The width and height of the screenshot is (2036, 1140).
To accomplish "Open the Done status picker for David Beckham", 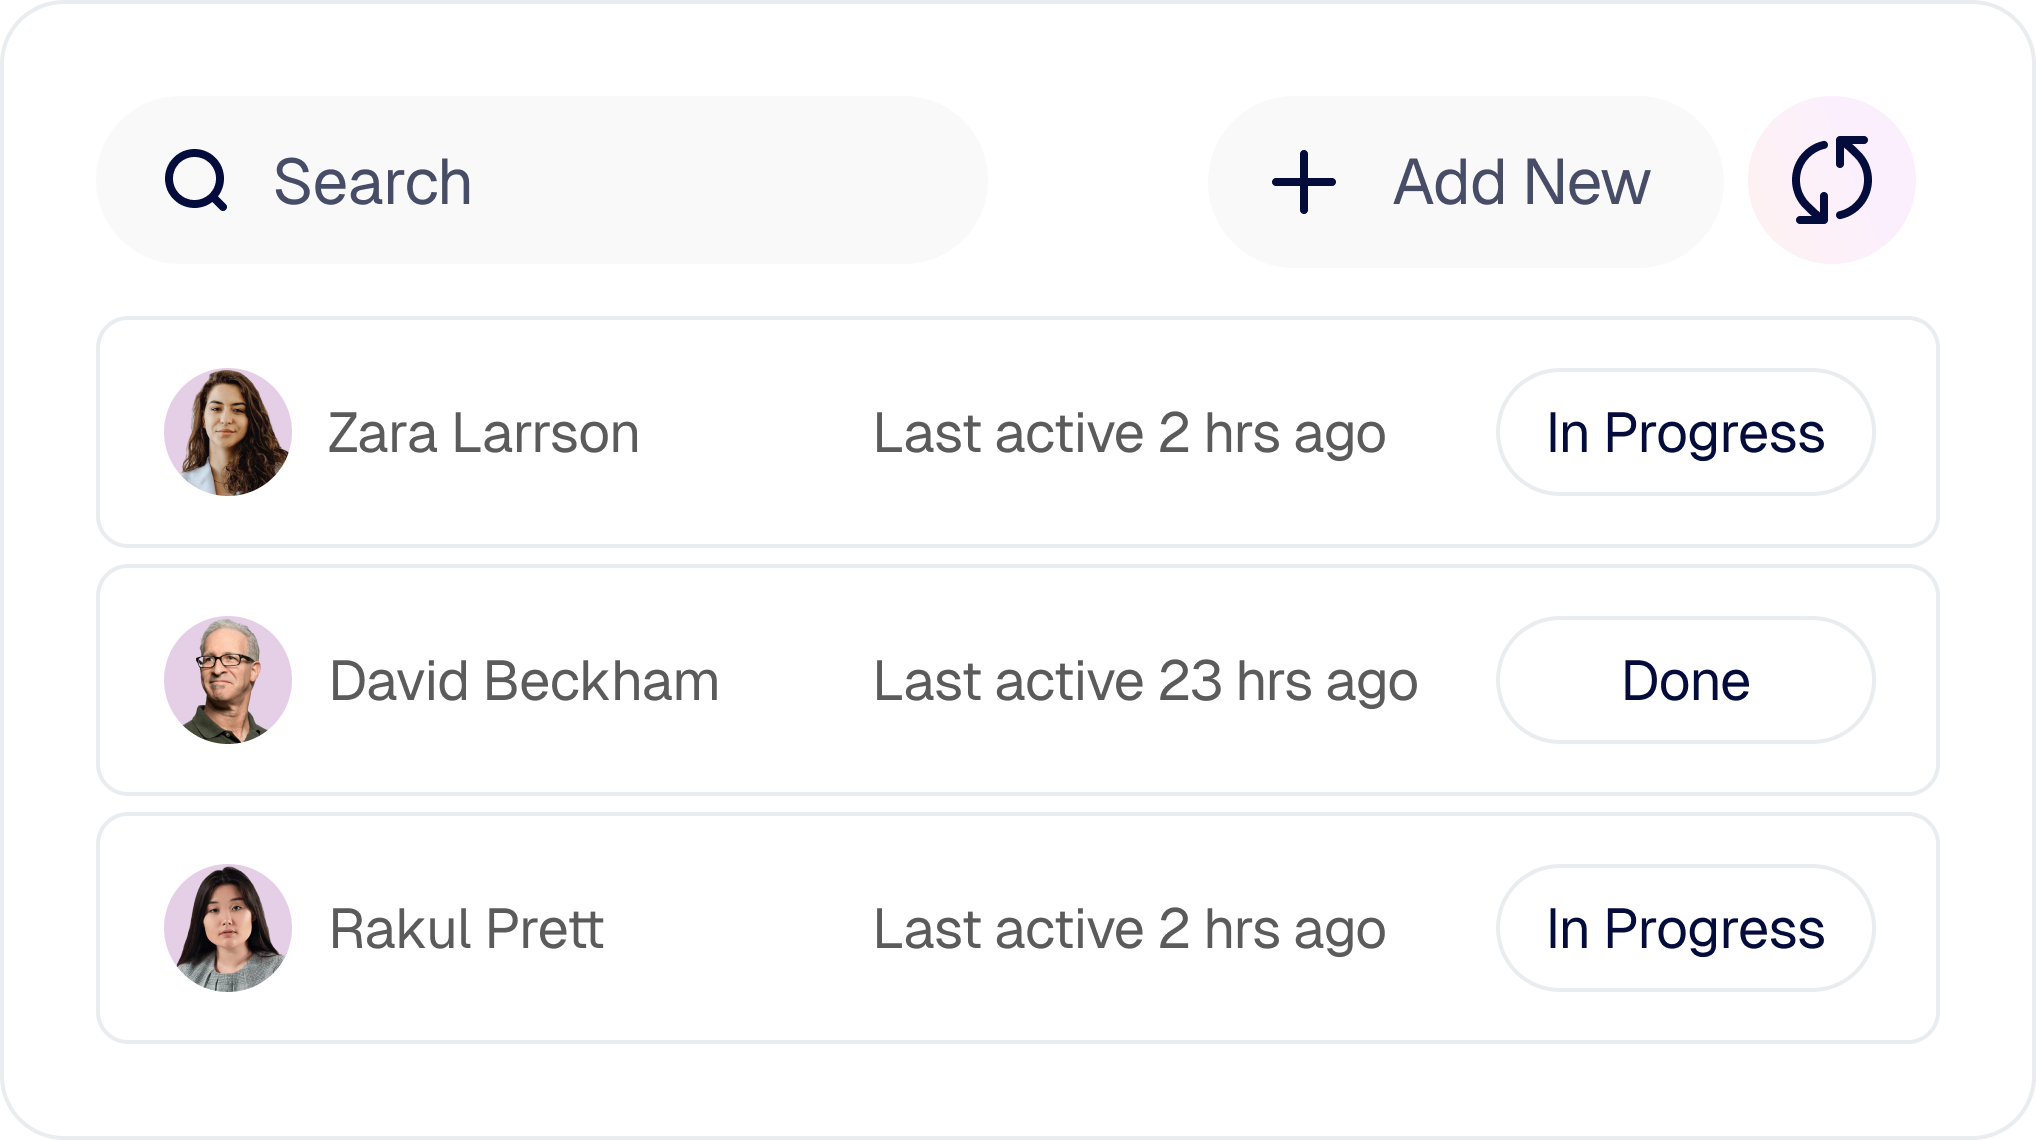I will [1684, 681].
